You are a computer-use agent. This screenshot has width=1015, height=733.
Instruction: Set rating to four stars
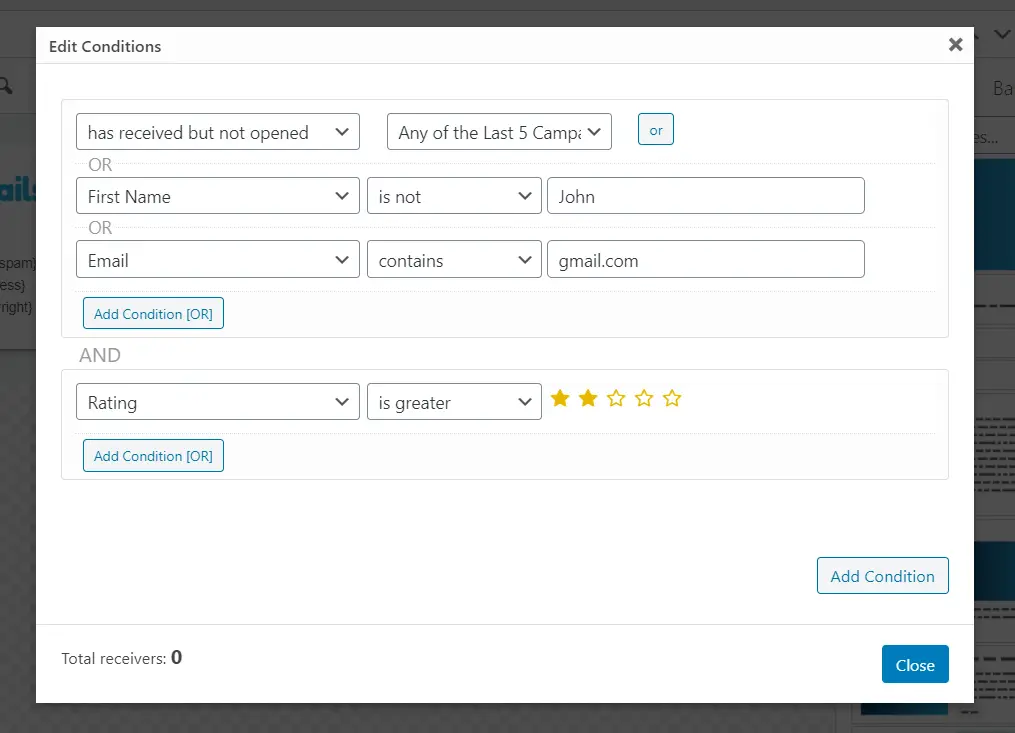pos(643,398)
